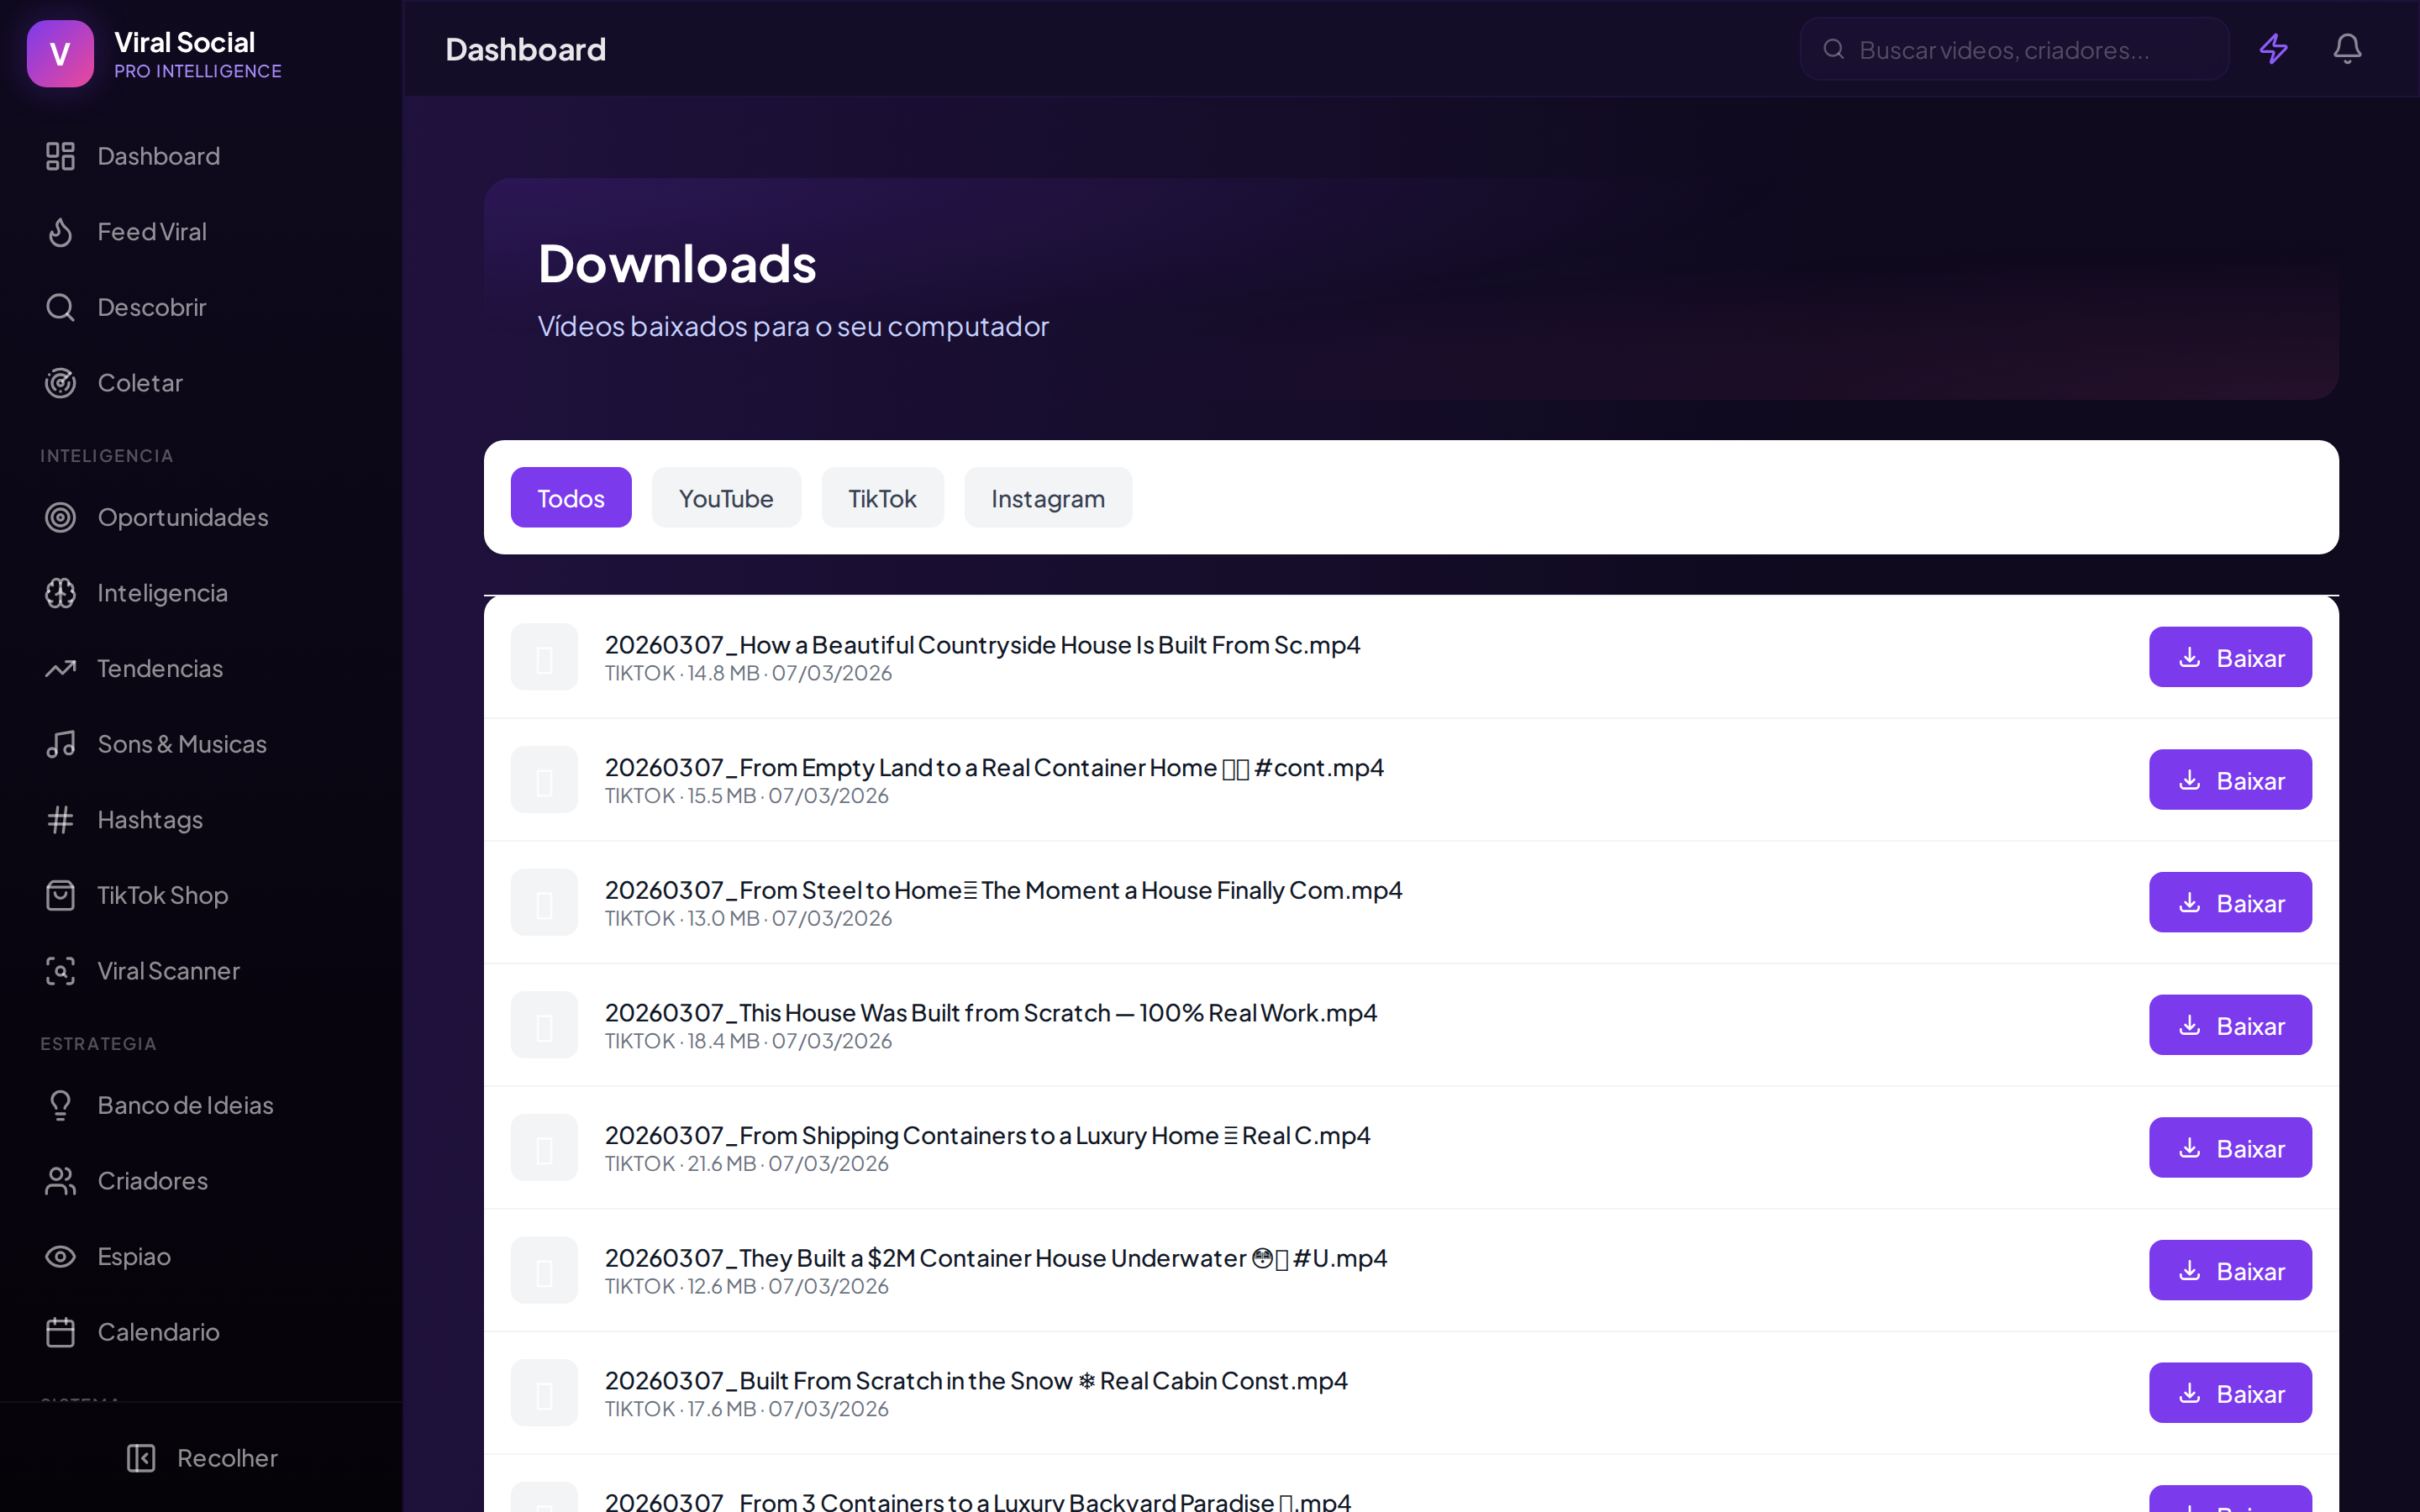Click the TIKTOK · 18.4 MB details

(x=748, y=1041)
